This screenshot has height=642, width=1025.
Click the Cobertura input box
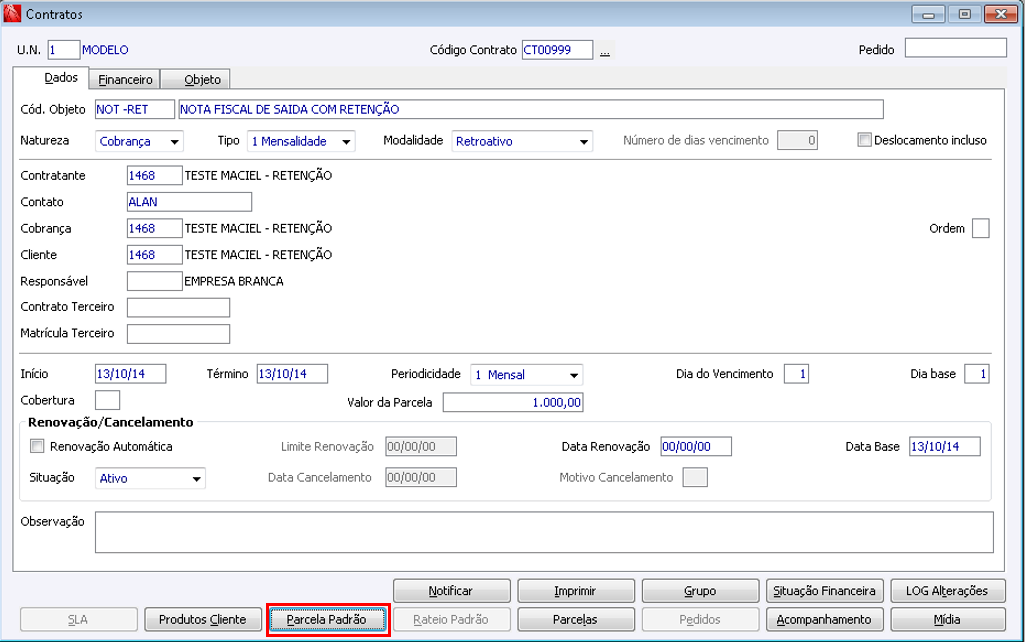pyautogui.click(x=107, y=399)
